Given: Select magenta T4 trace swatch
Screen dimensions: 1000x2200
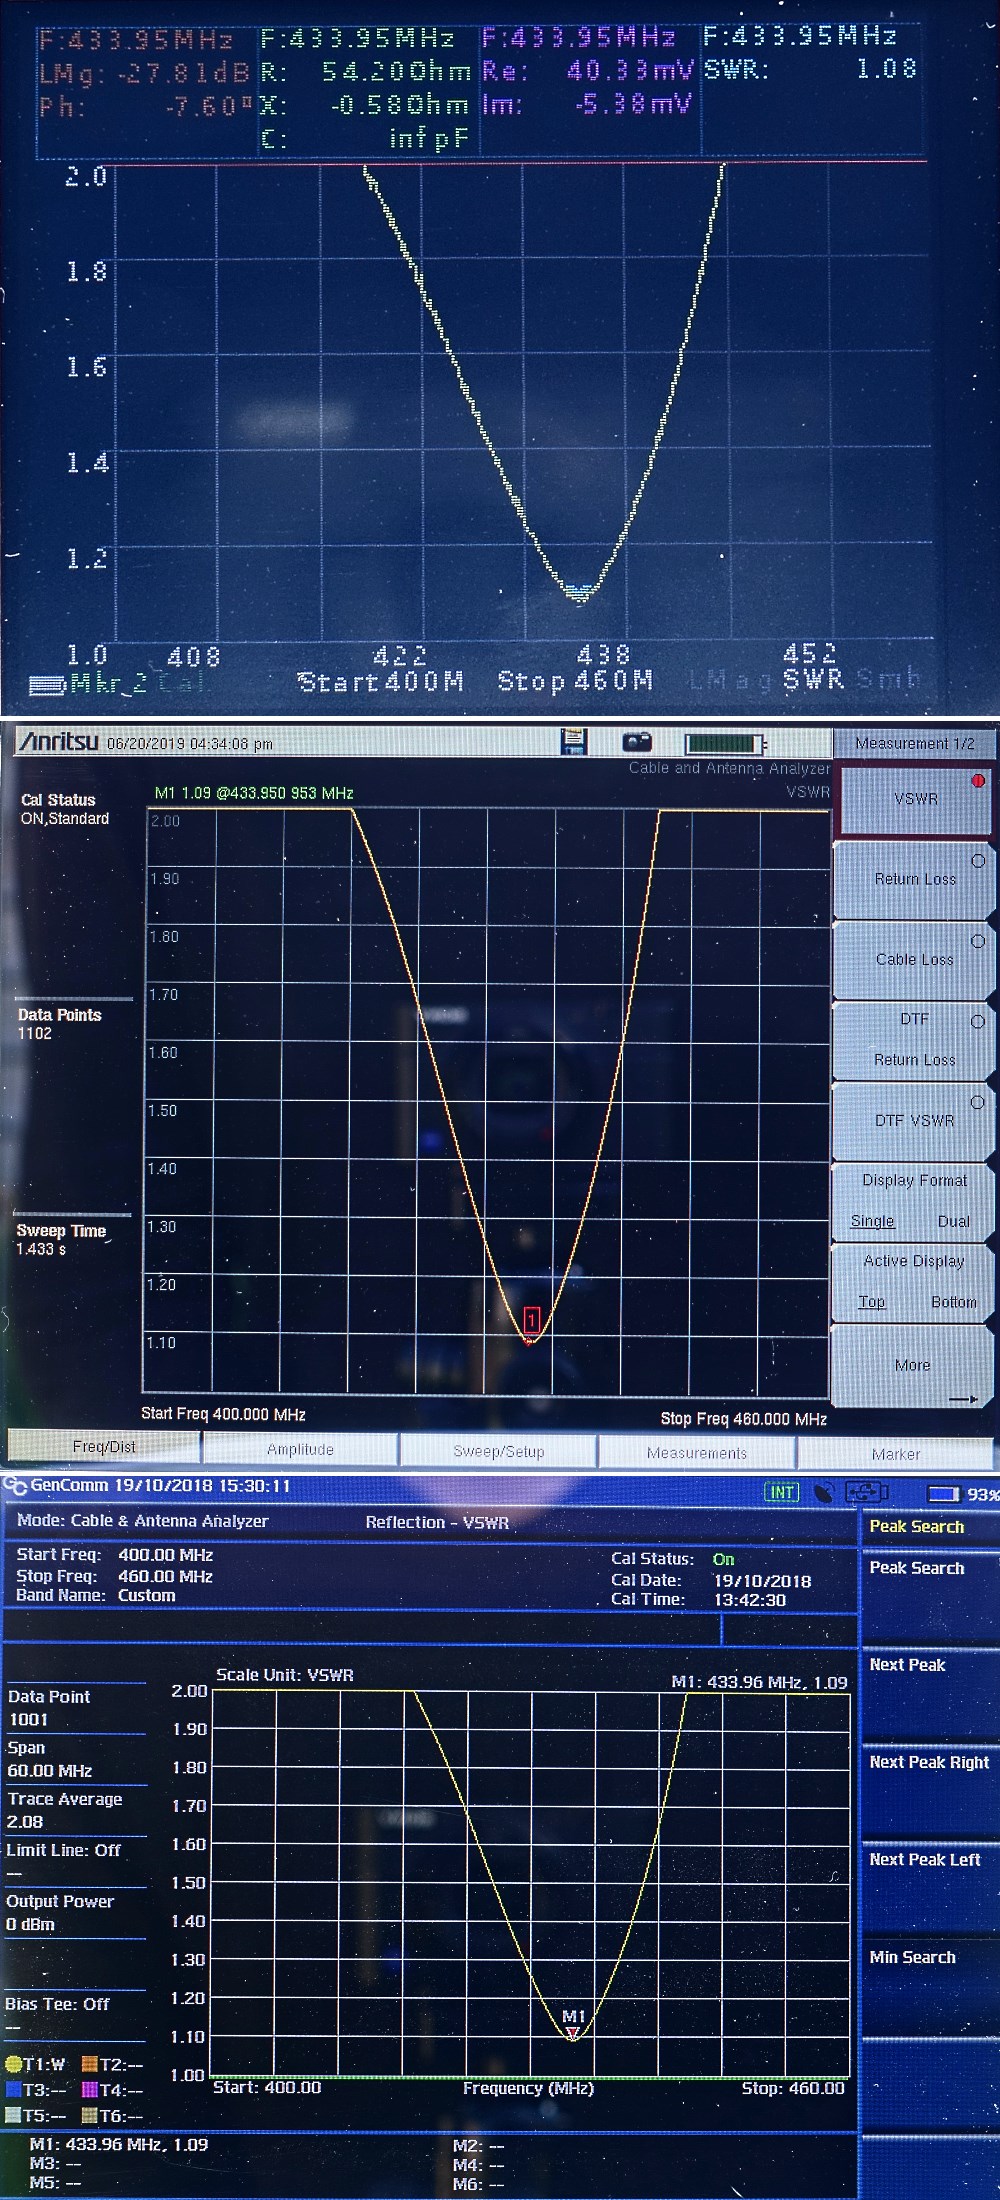Looking at the screenshot, I should click(88, 2090).
